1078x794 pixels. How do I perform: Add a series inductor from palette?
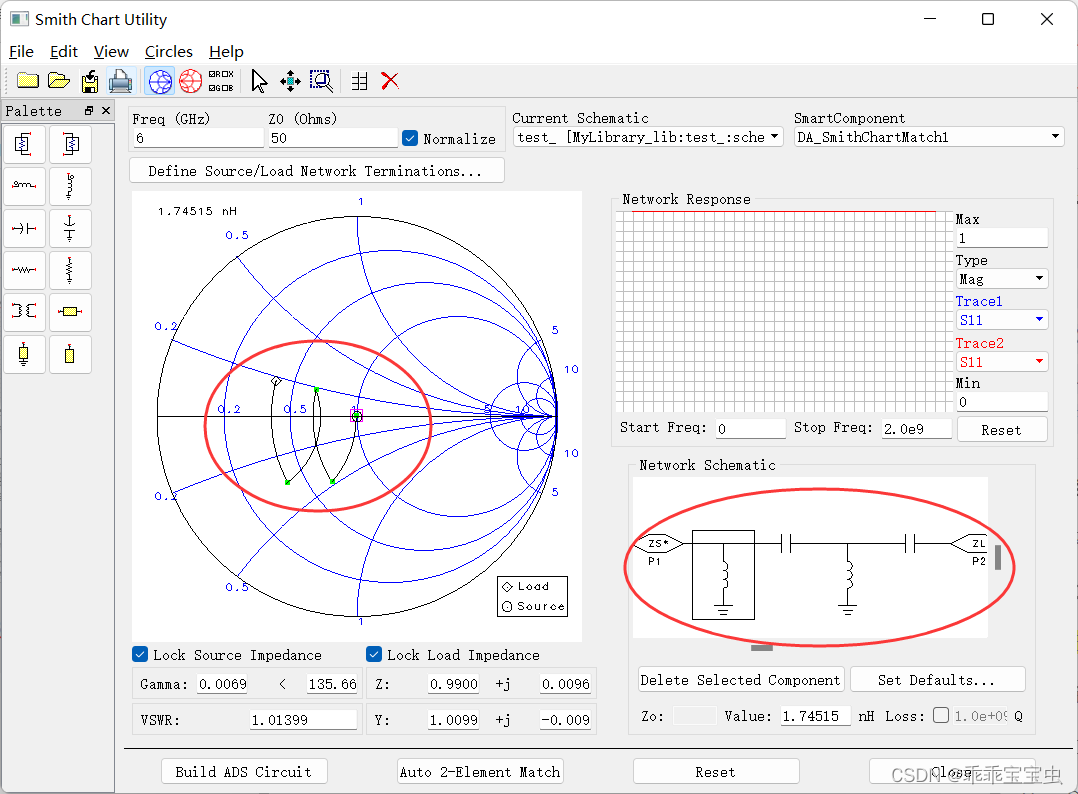coord(24,186)
